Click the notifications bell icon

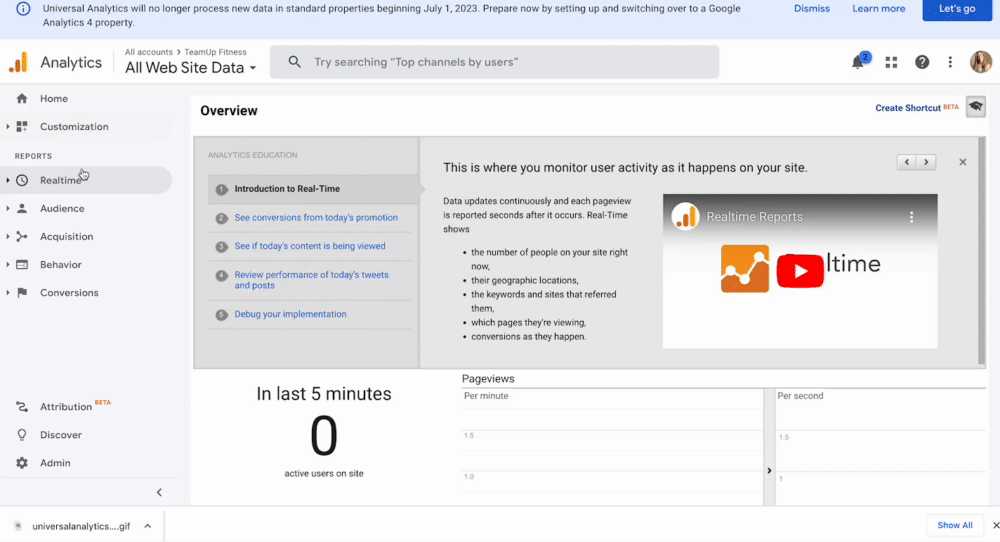pyautogui.click(x=858, y=62)
